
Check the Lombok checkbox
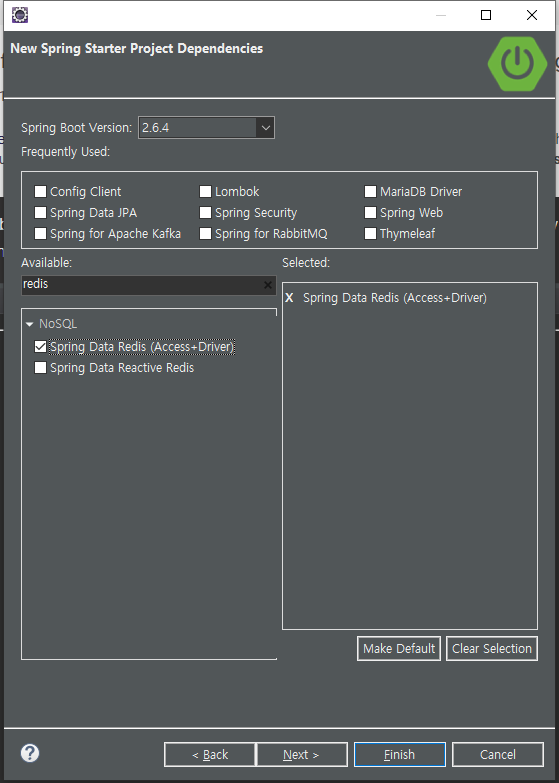tap(205, 192)
